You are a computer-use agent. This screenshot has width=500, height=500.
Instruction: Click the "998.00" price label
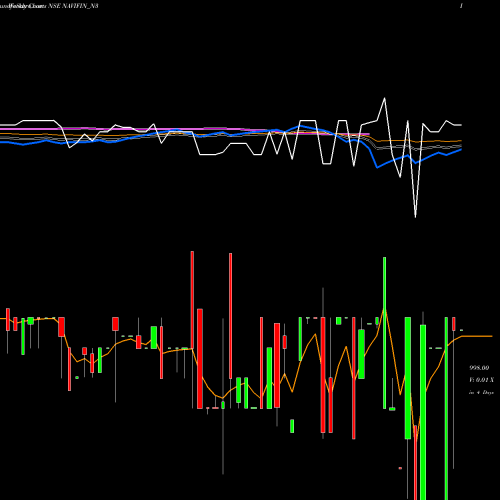479,368
